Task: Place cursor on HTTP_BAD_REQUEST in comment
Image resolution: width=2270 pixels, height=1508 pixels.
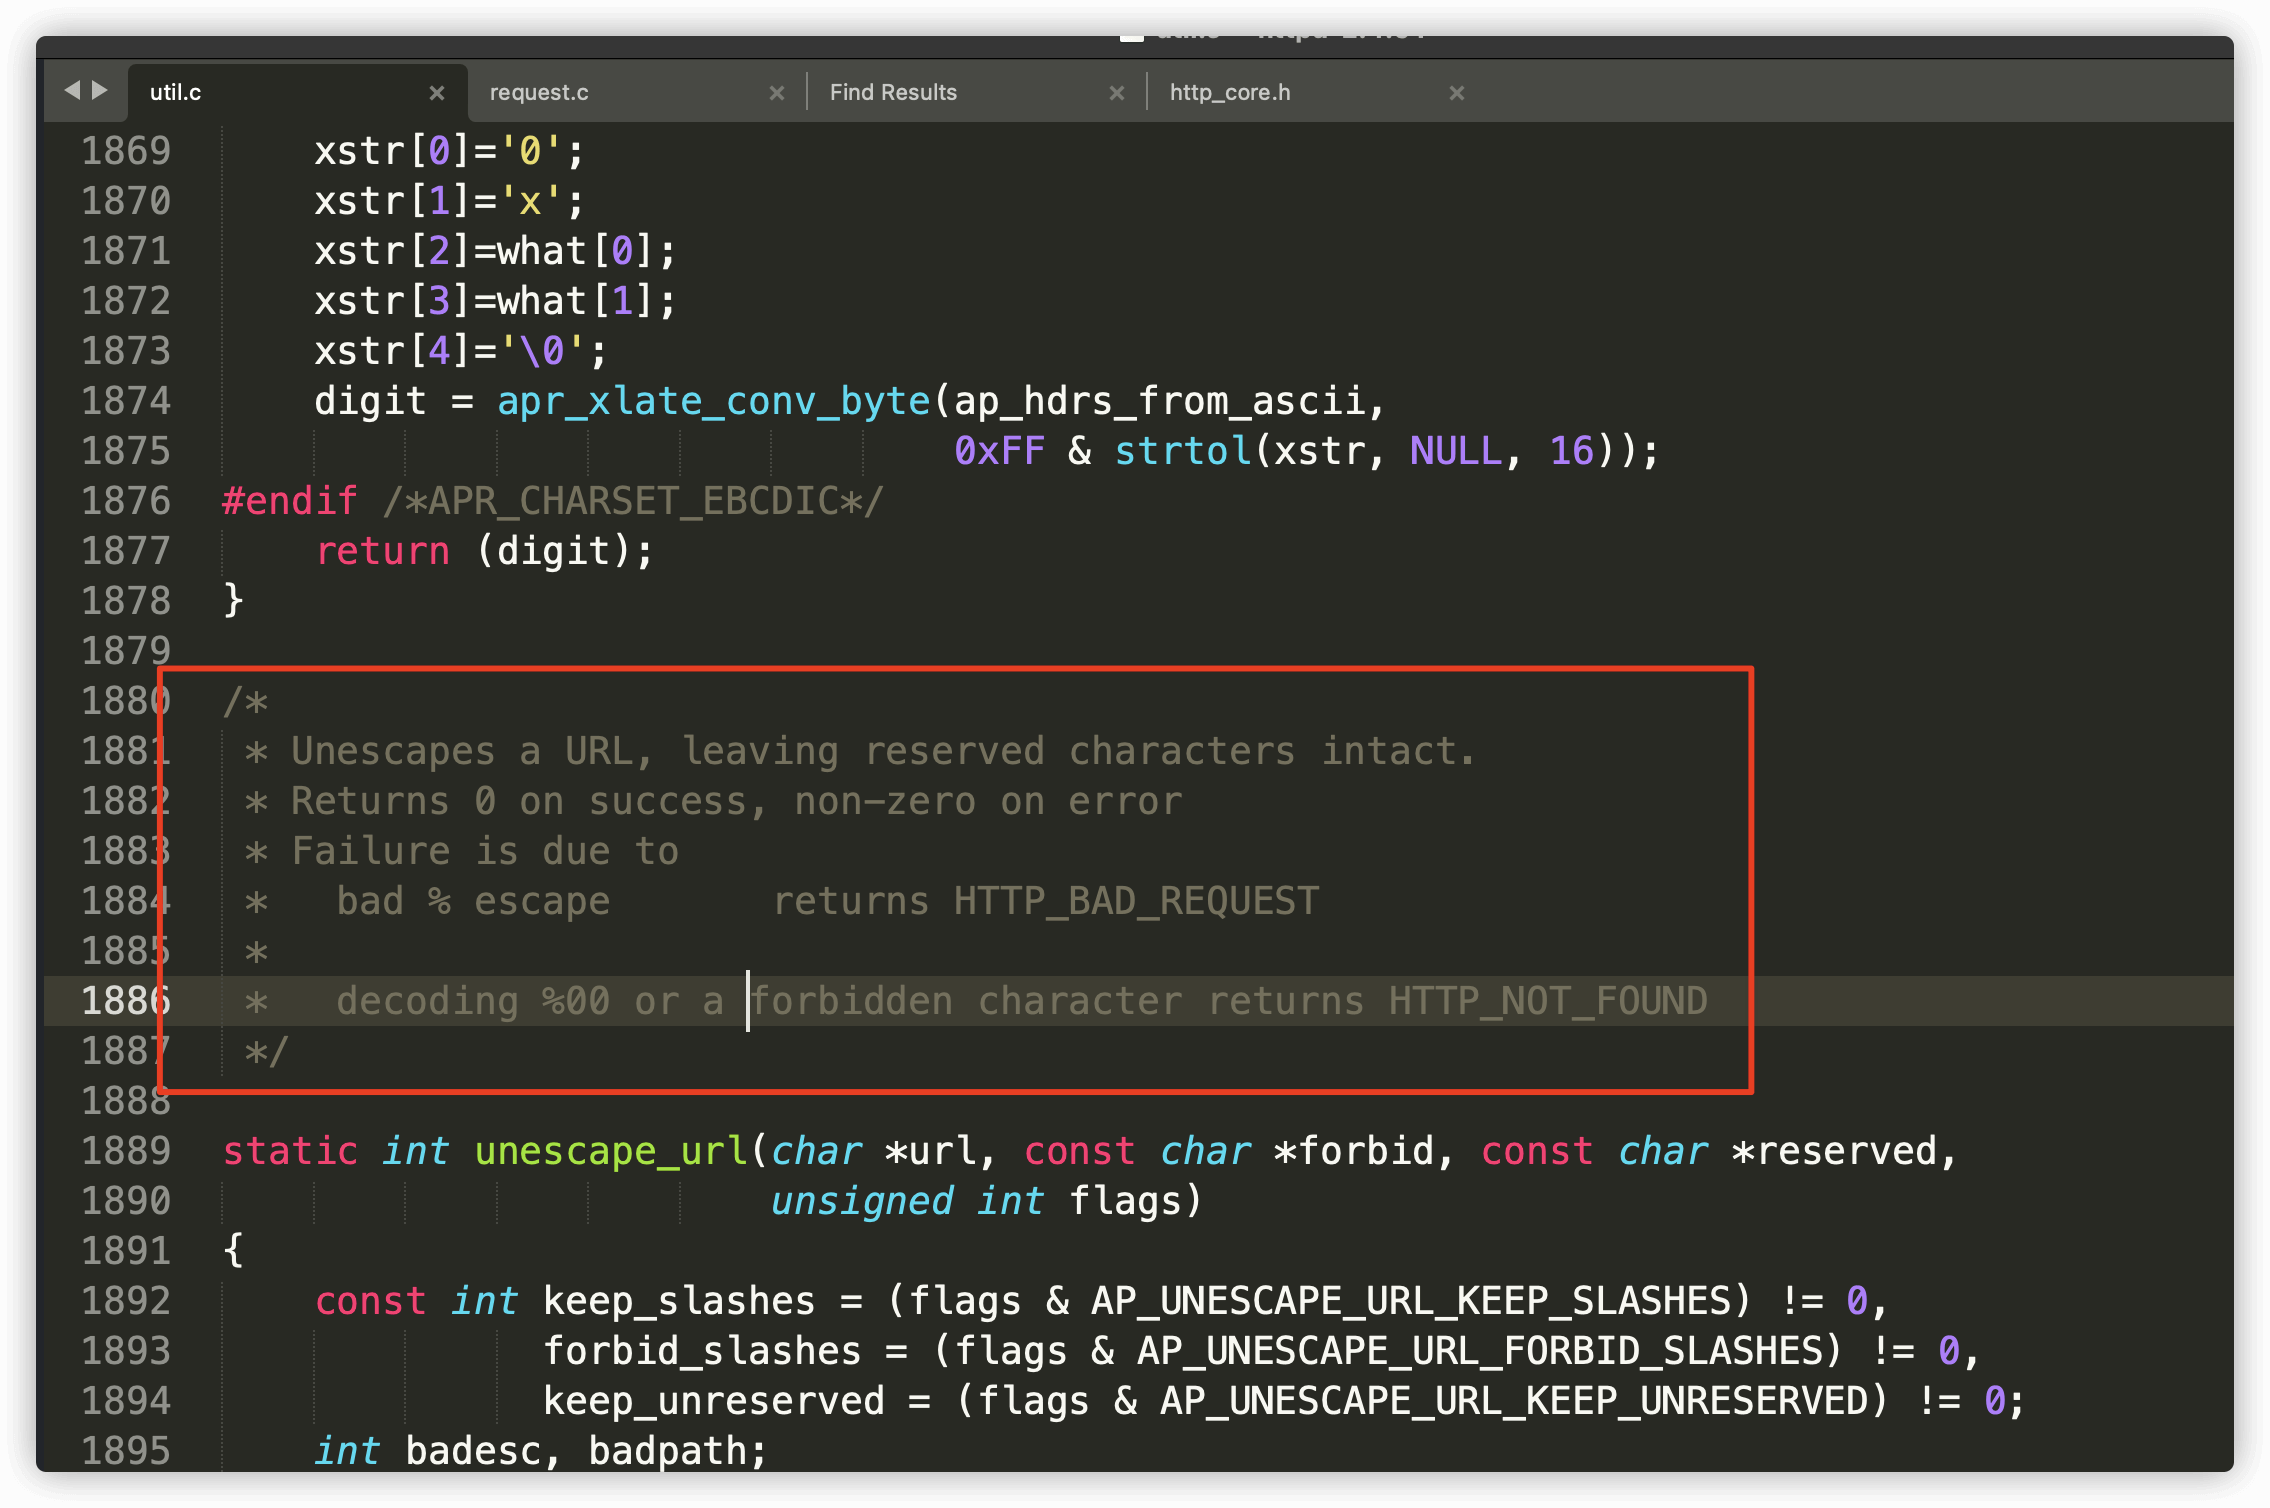Action: coord(1136,901)
